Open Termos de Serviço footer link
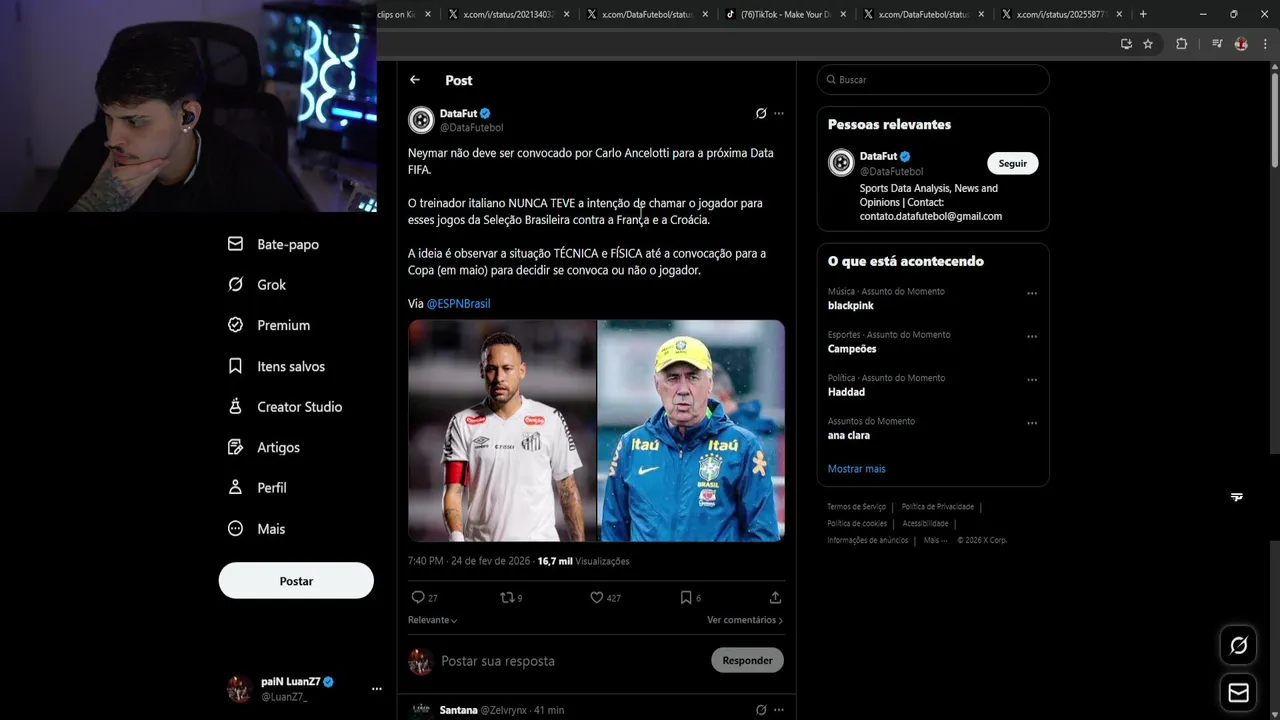 (856, 507)
